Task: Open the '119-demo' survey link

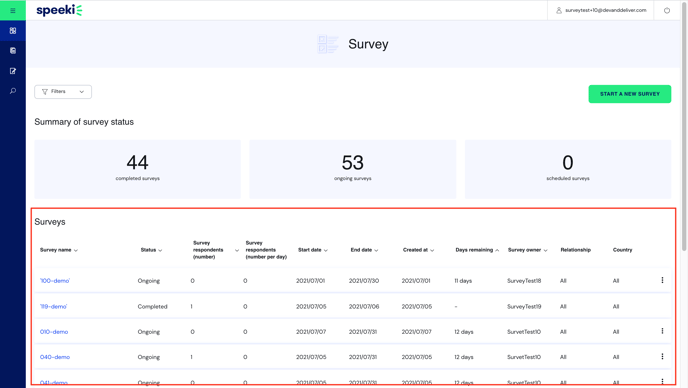Action: click(54, 306)
